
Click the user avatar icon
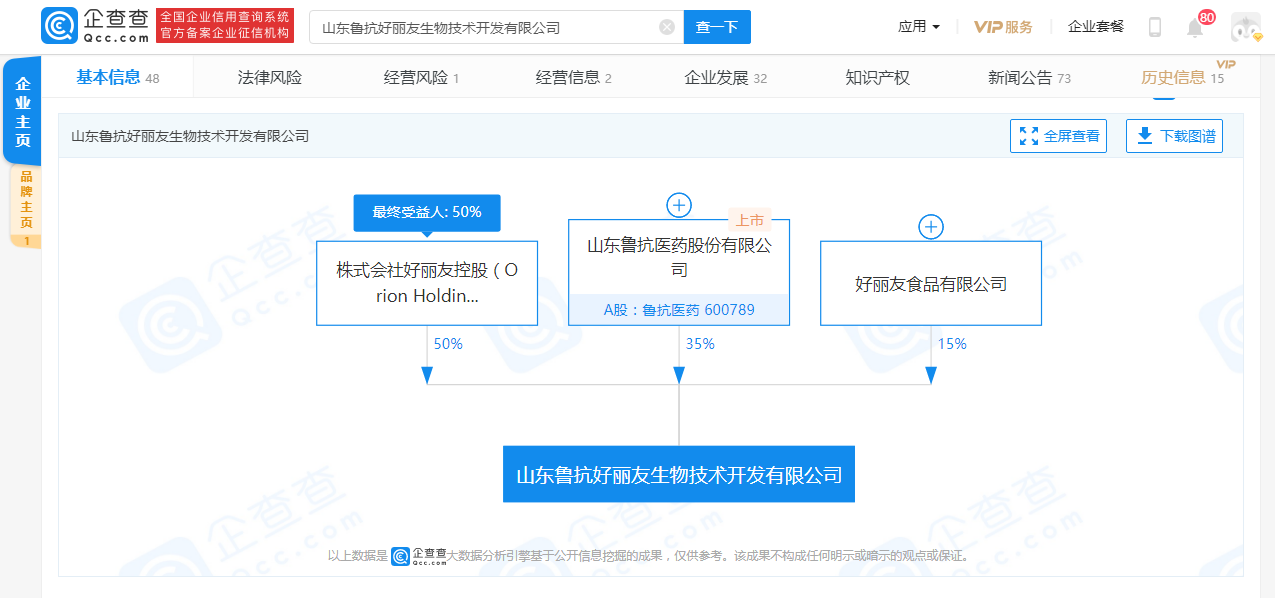[1245, 28]
